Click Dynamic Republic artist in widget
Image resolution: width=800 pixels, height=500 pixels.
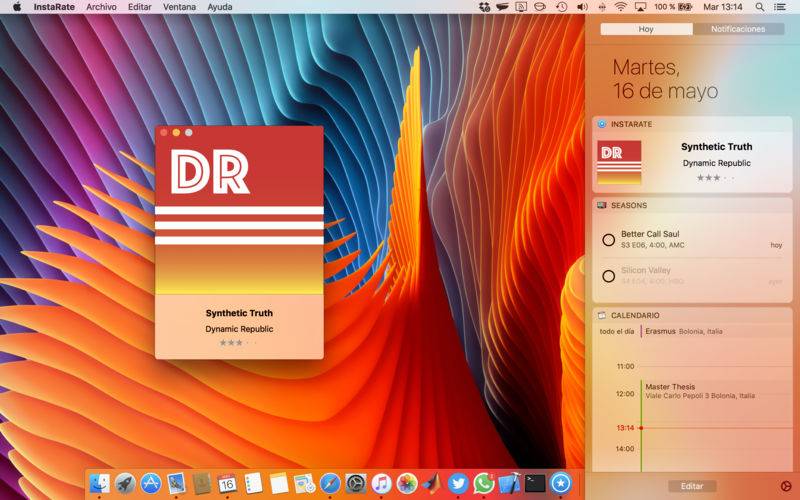point(716,163)
